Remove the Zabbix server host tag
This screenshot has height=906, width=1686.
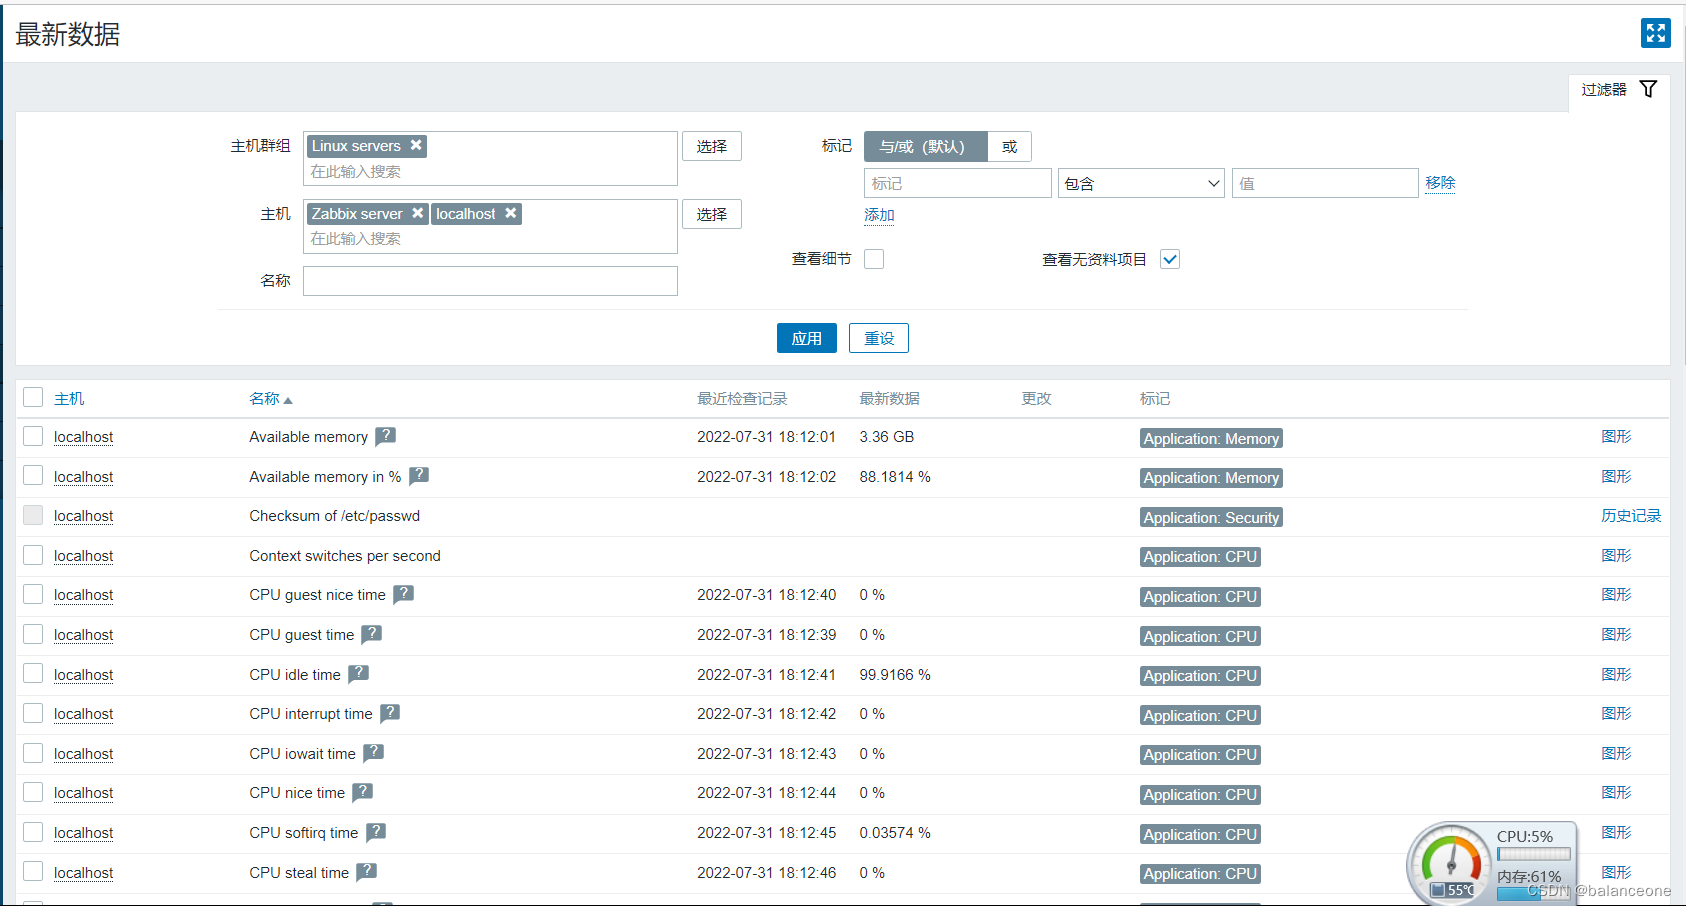click(x=418, y=213)
